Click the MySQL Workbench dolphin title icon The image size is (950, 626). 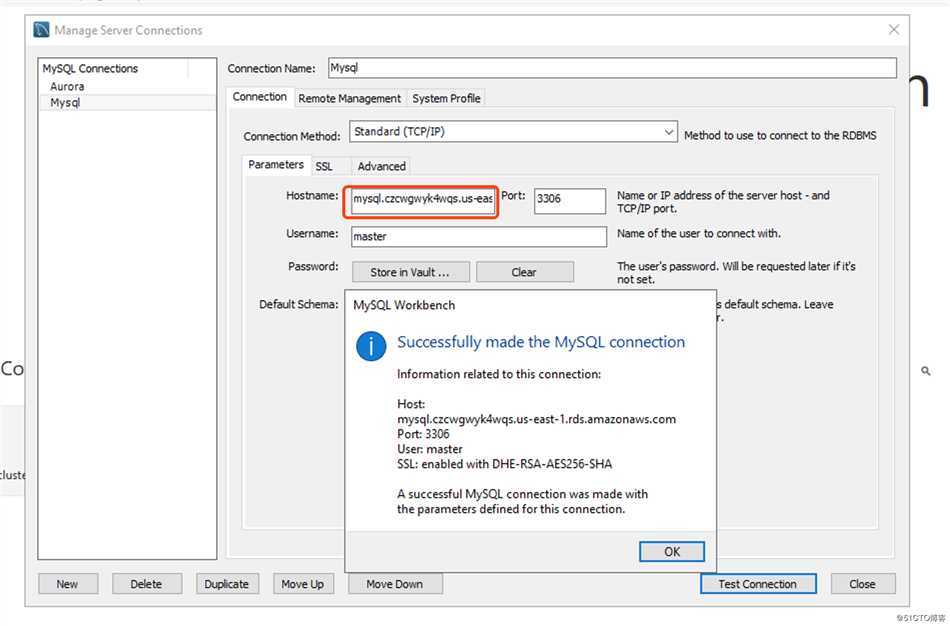(x=41, y=30)
